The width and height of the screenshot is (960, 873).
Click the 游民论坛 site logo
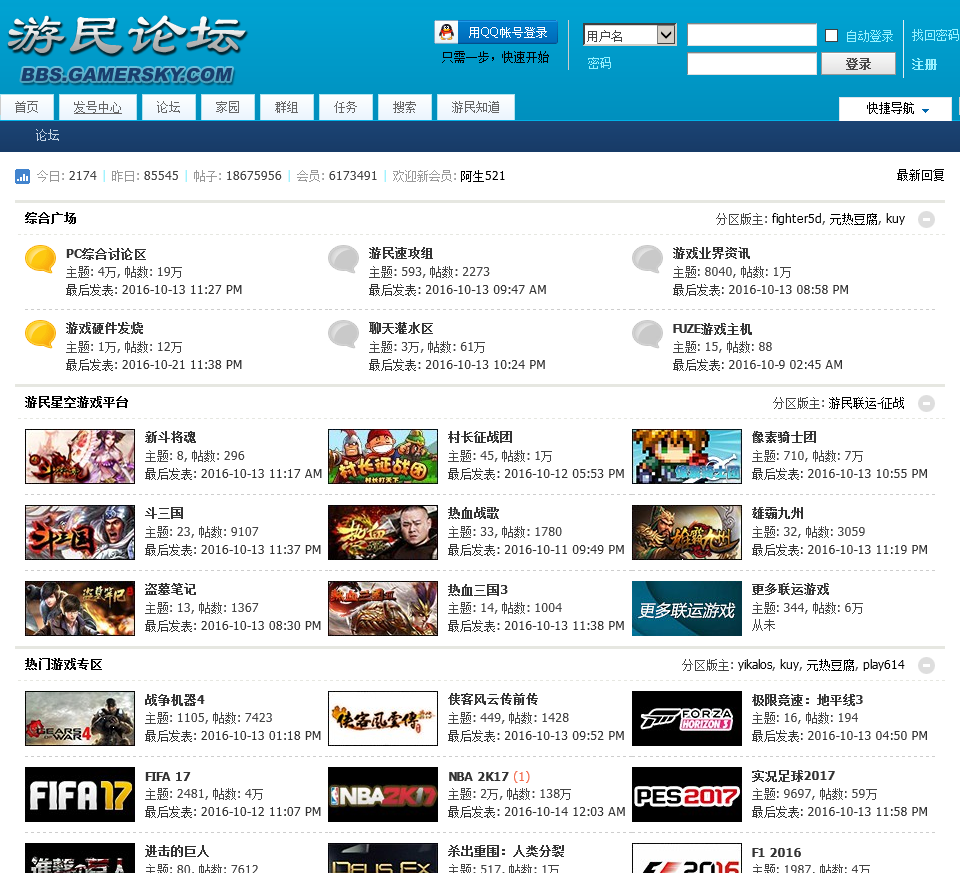click(127, 50)
